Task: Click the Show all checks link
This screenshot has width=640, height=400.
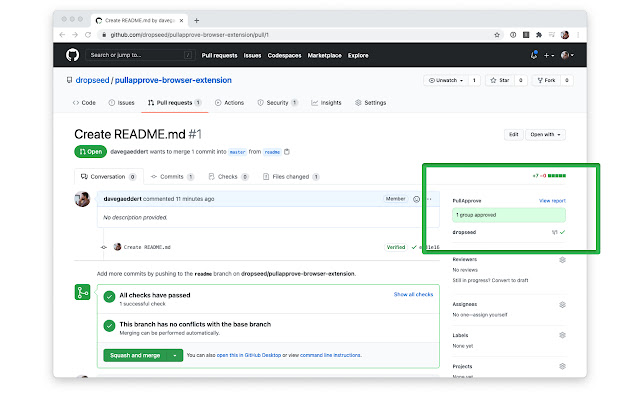Action: [x=413, y=295]
